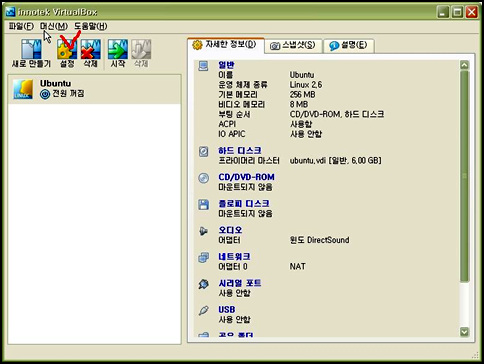Click the USB plug icon
This screenshot has width=484, height=364.
[203, 310]
